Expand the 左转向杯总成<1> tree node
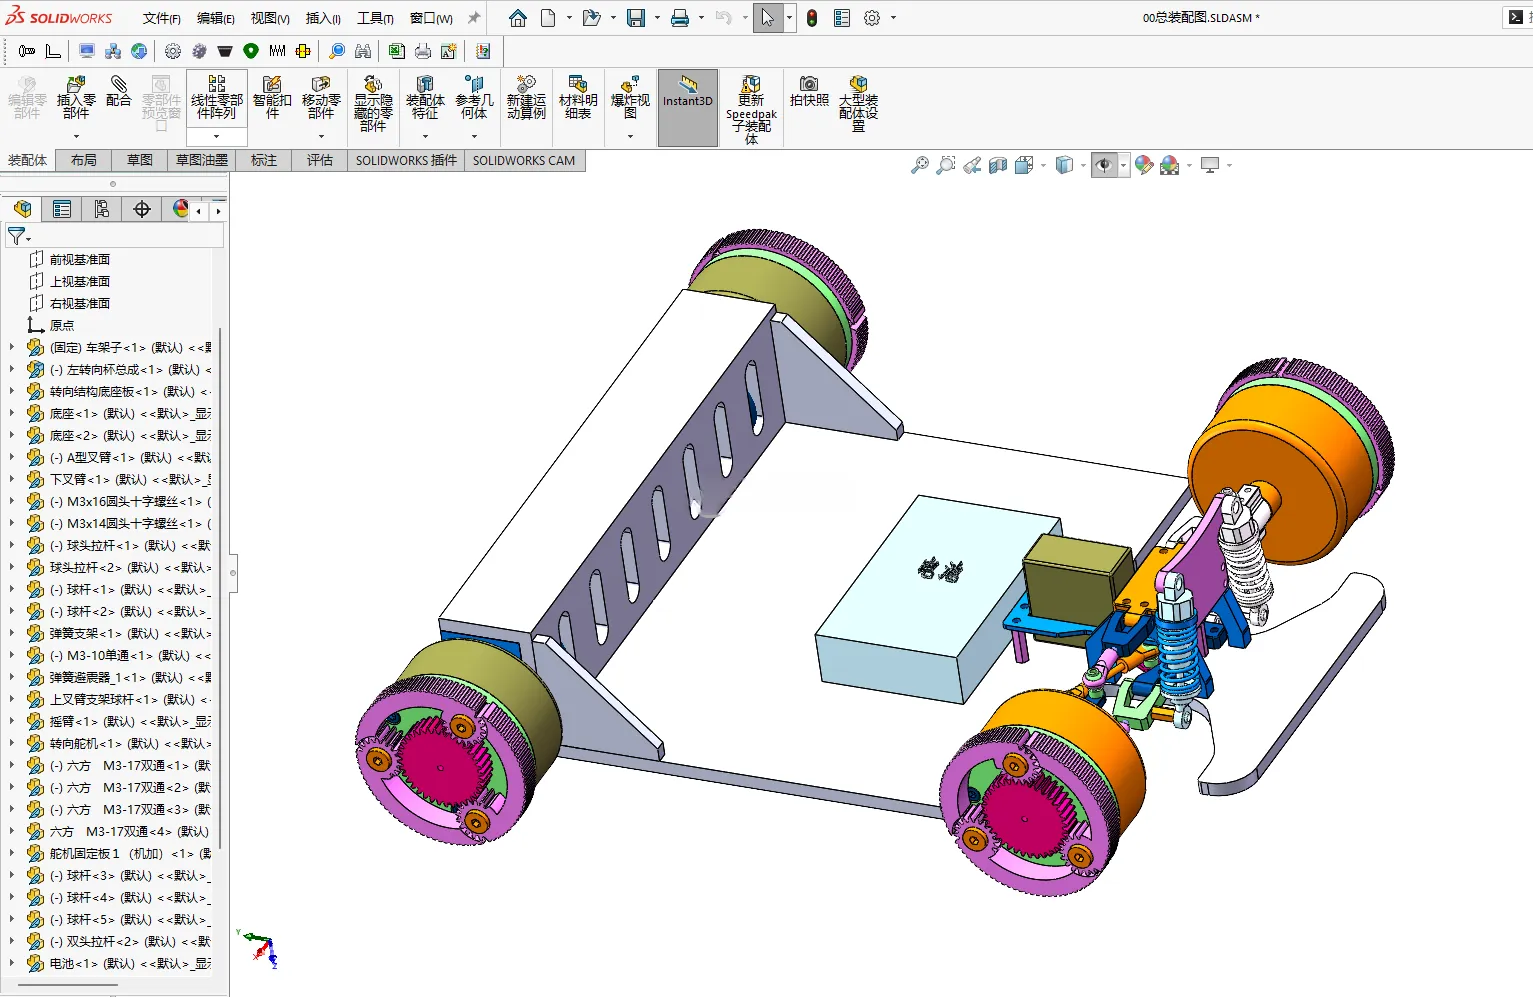The height and width of the screenshot is (997, 1533). pyautogui.click(x=12, y=369)
